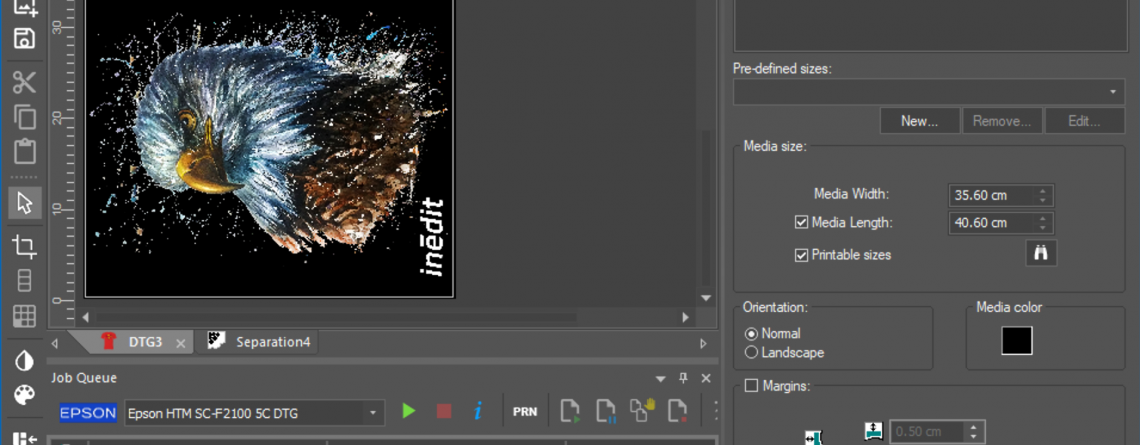Click the binoculars icon beside Printable sizes
Image resolution: width=1140 pixels, height=445 pixels.
(1040, 253)
